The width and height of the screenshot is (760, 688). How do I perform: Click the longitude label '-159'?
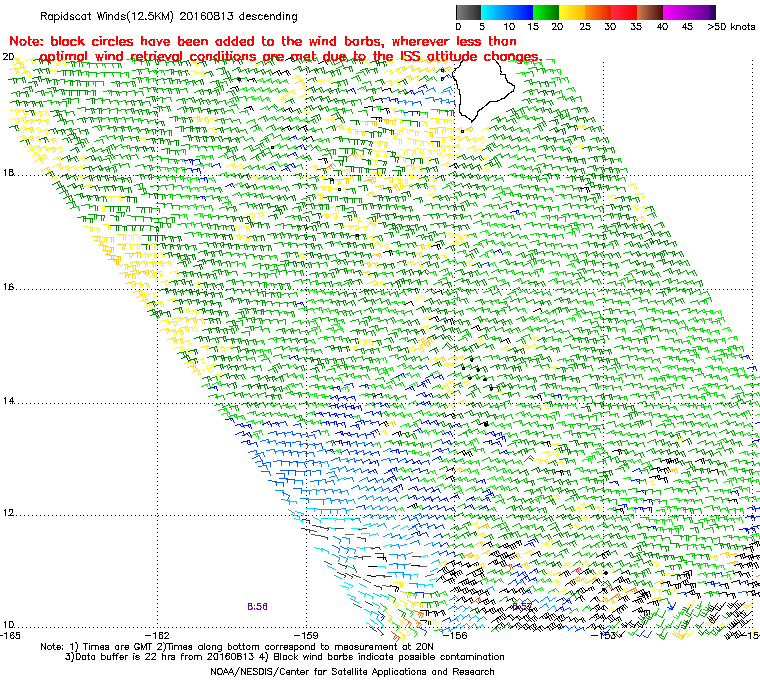coord(307,636)
